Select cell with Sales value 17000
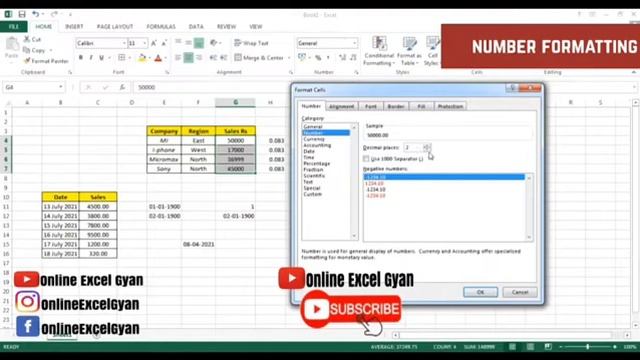Viewport: 640px width, 360px height. [x=236, y=150]
